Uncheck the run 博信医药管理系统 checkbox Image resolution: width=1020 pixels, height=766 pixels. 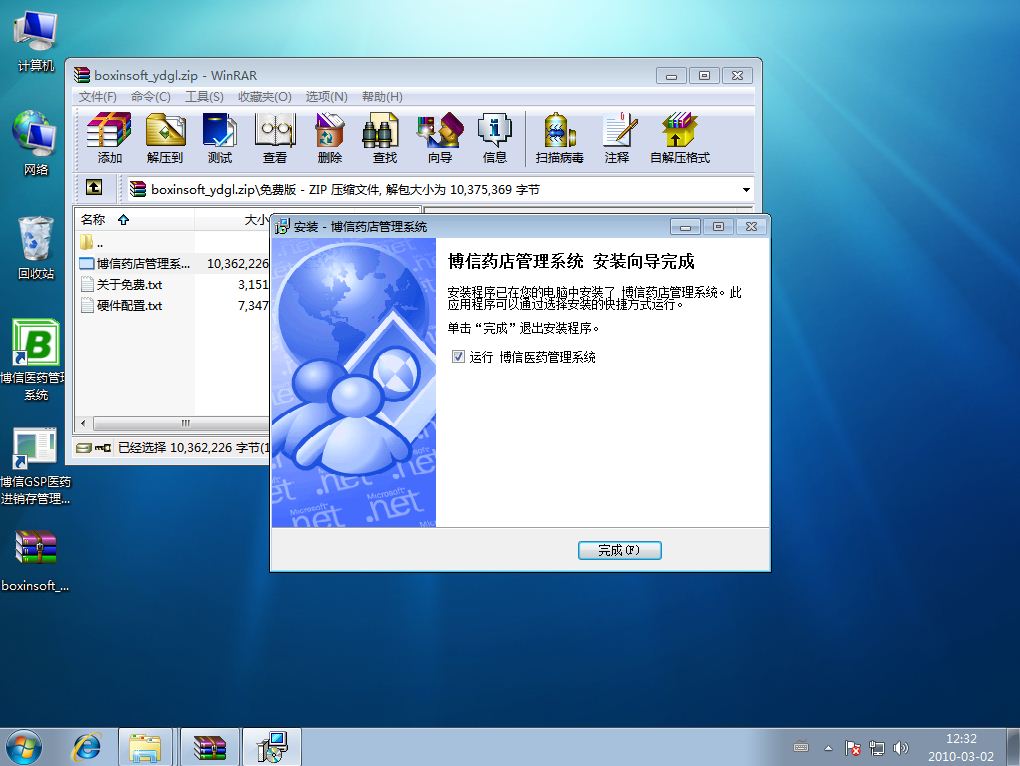pyautogui.click(x=459, y=357)
